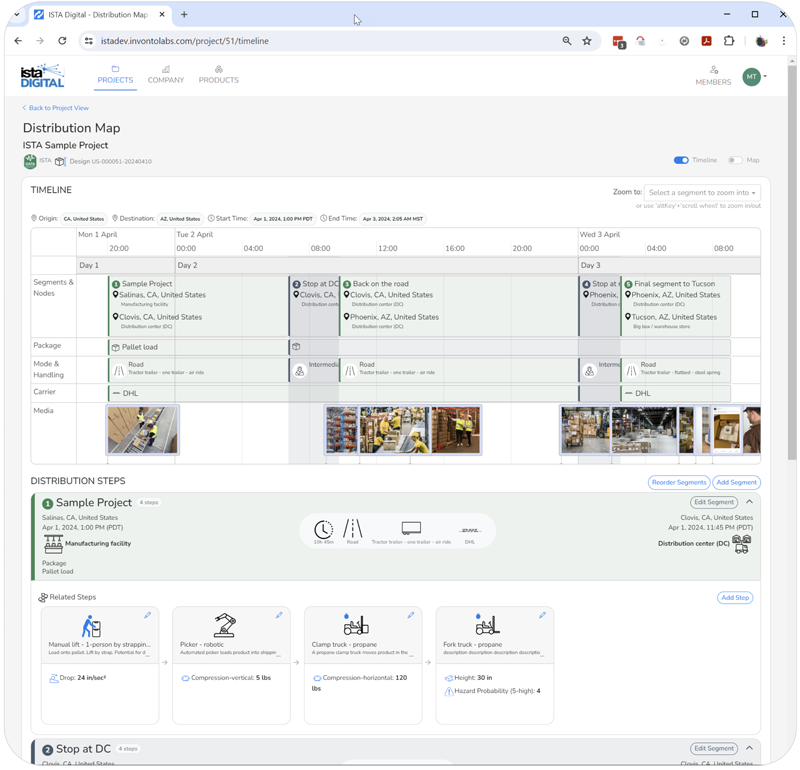Click the ISTA Digital logo
The width and height of the screenshot is (800, 770).
tap(42, 76)
